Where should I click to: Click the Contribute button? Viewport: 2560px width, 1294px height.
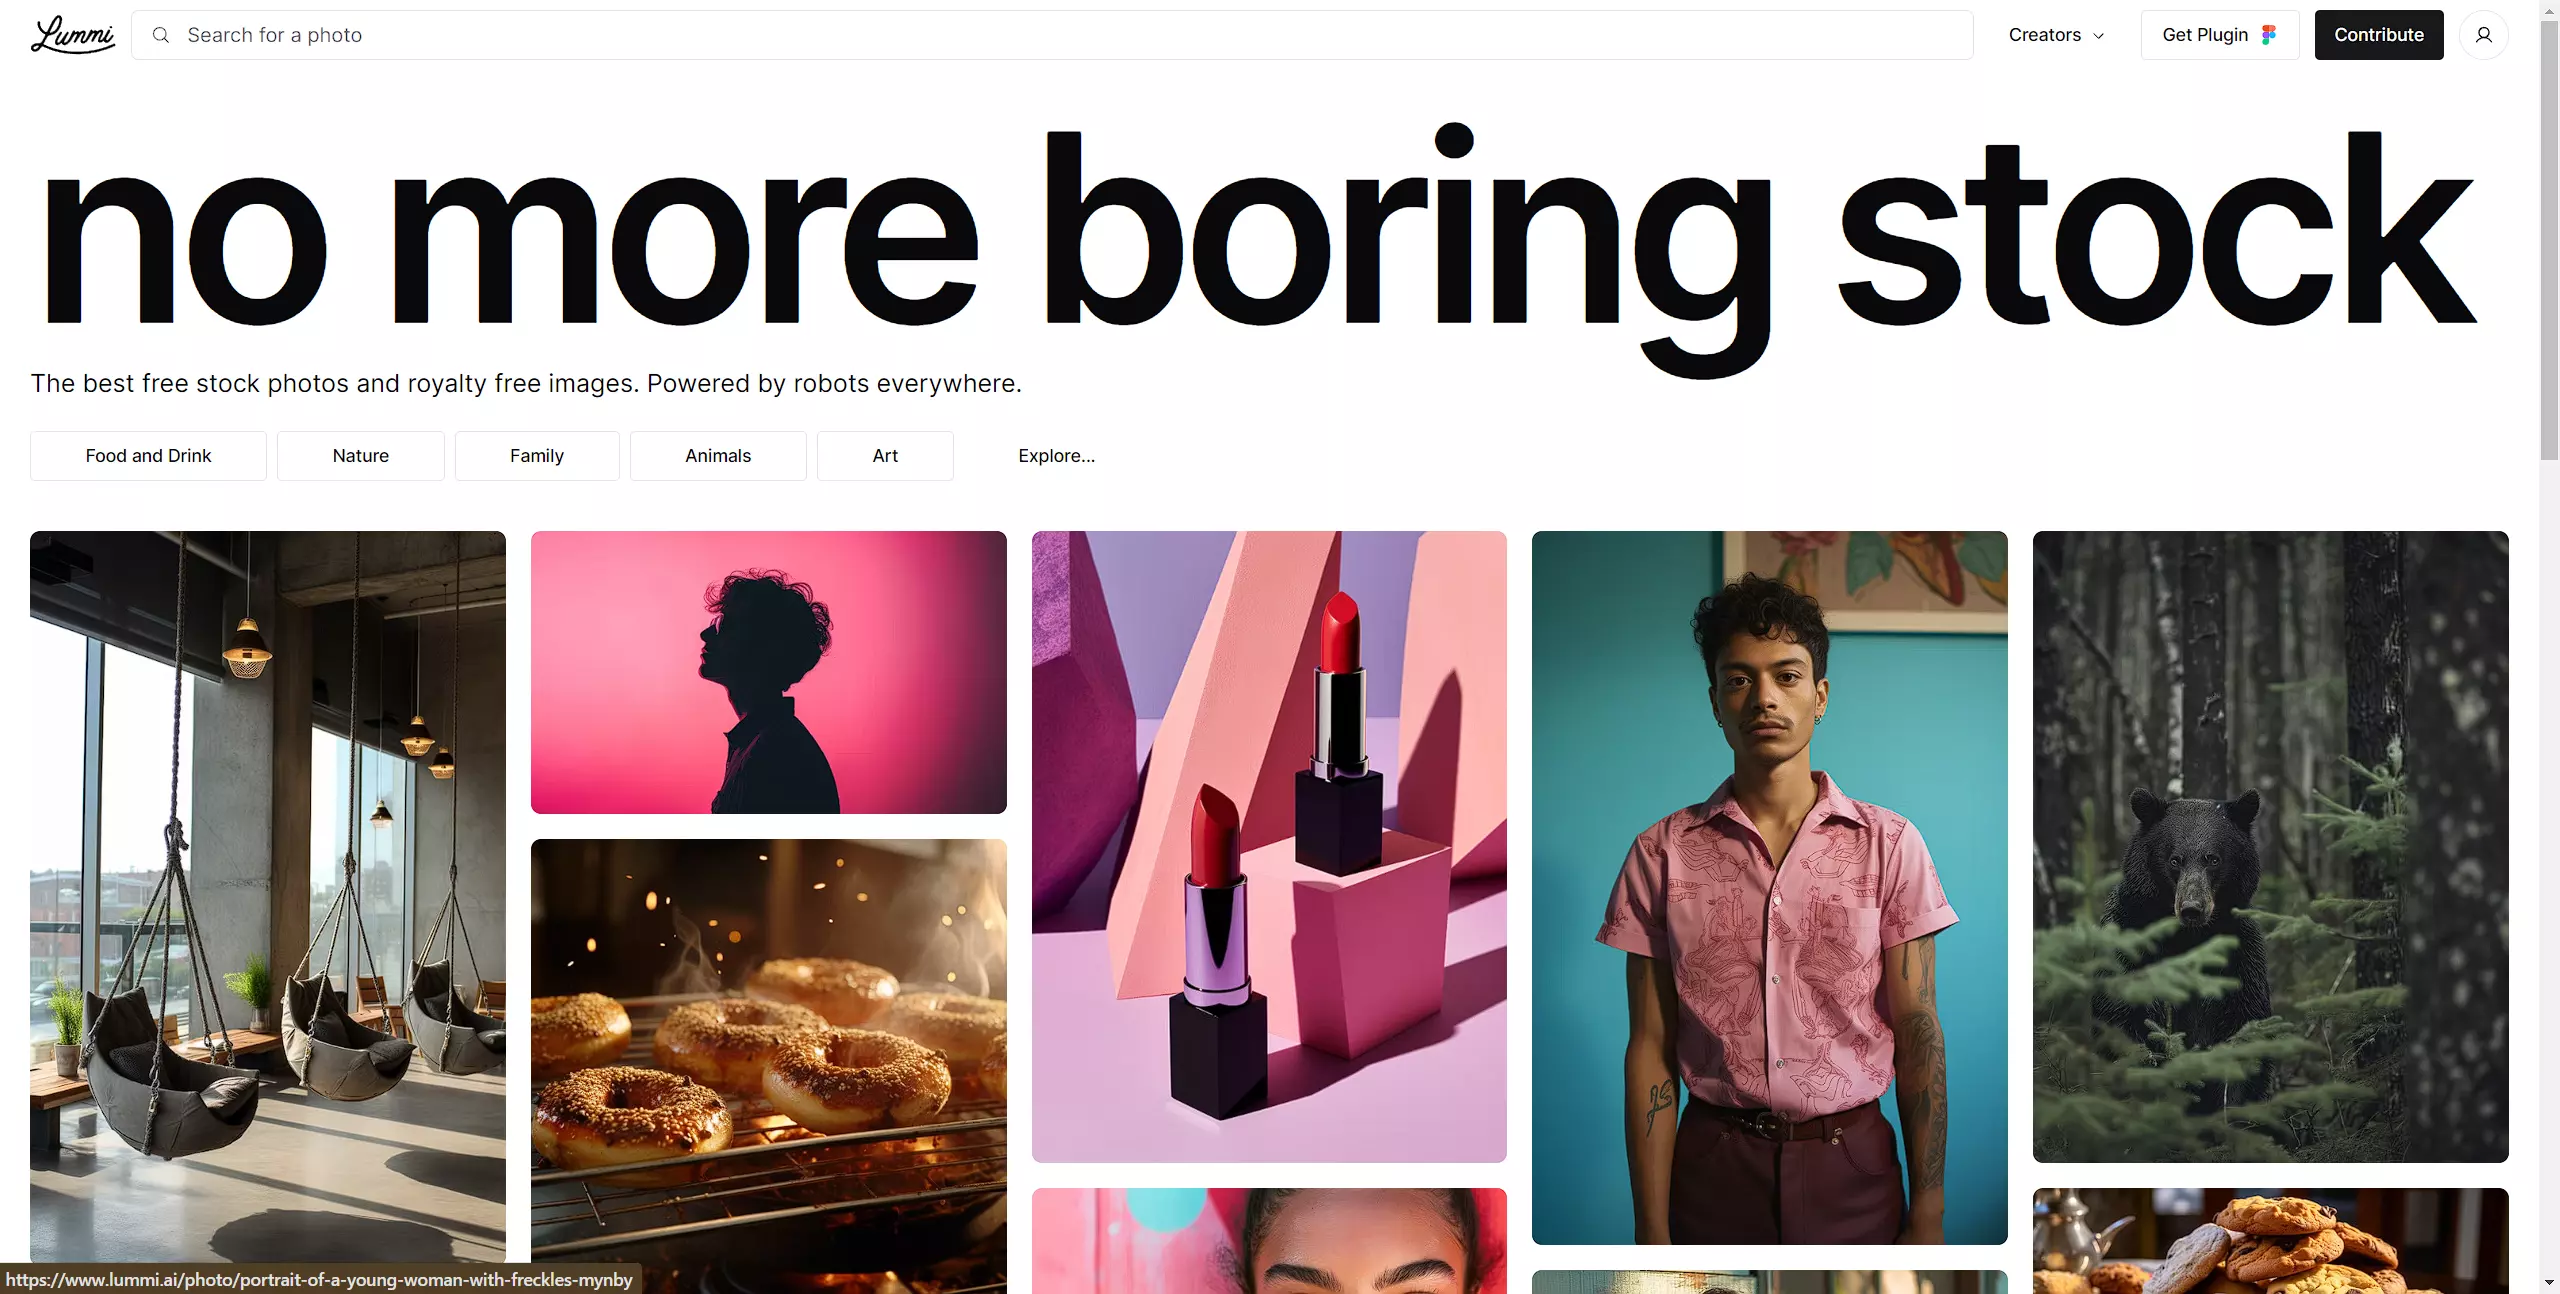click(x=2379, y=35)
